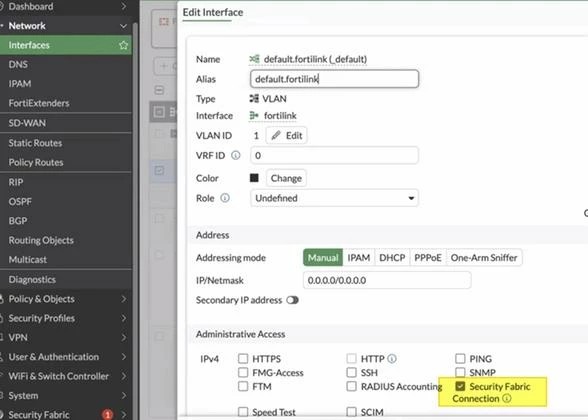Click the VLAN type icon
Screen dimensions: 588x420
(254, 99)
